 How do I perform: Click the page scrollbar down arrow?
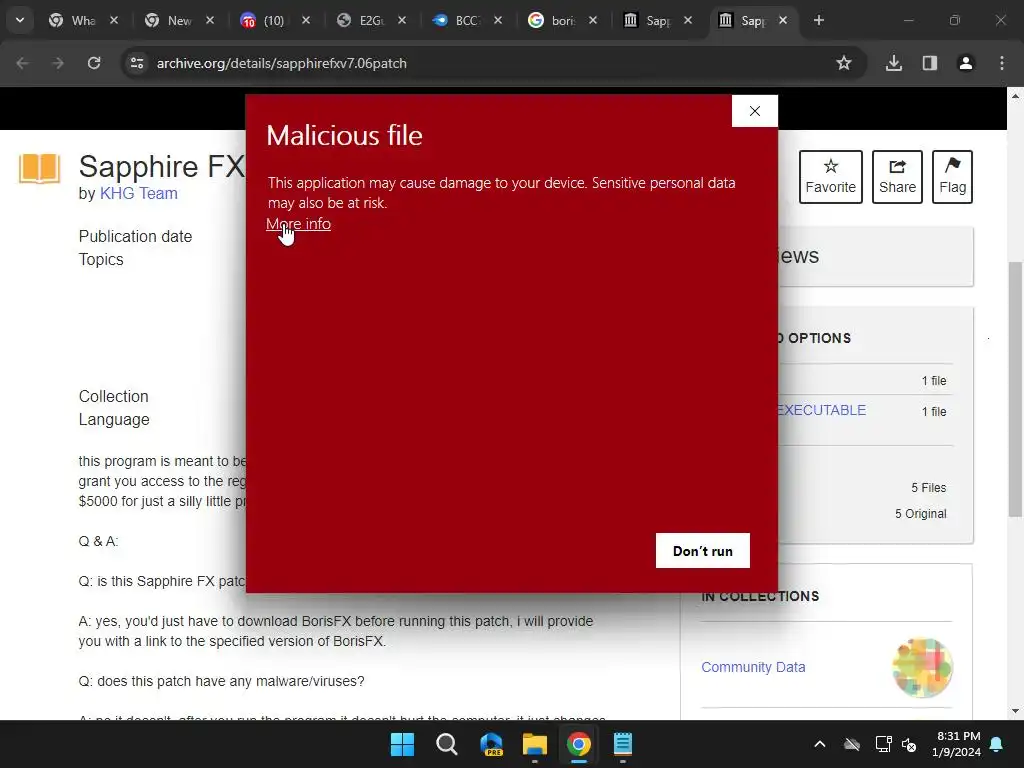click(1015, 711)
